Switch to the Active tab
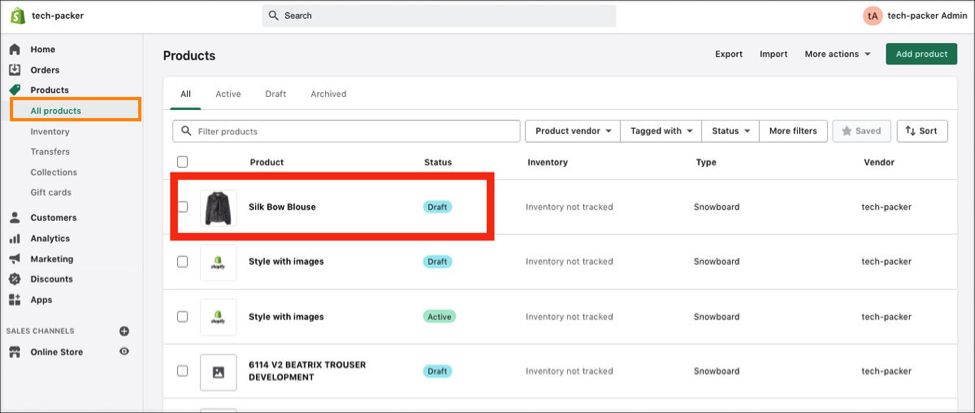Screen dimensions: 975x413 [228, 94]
